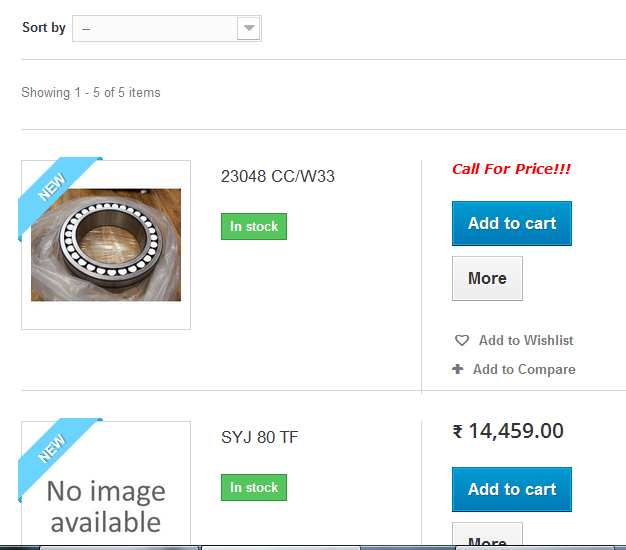
Task: Open the SYJ 80 TF product title
Action: [260, 437]
